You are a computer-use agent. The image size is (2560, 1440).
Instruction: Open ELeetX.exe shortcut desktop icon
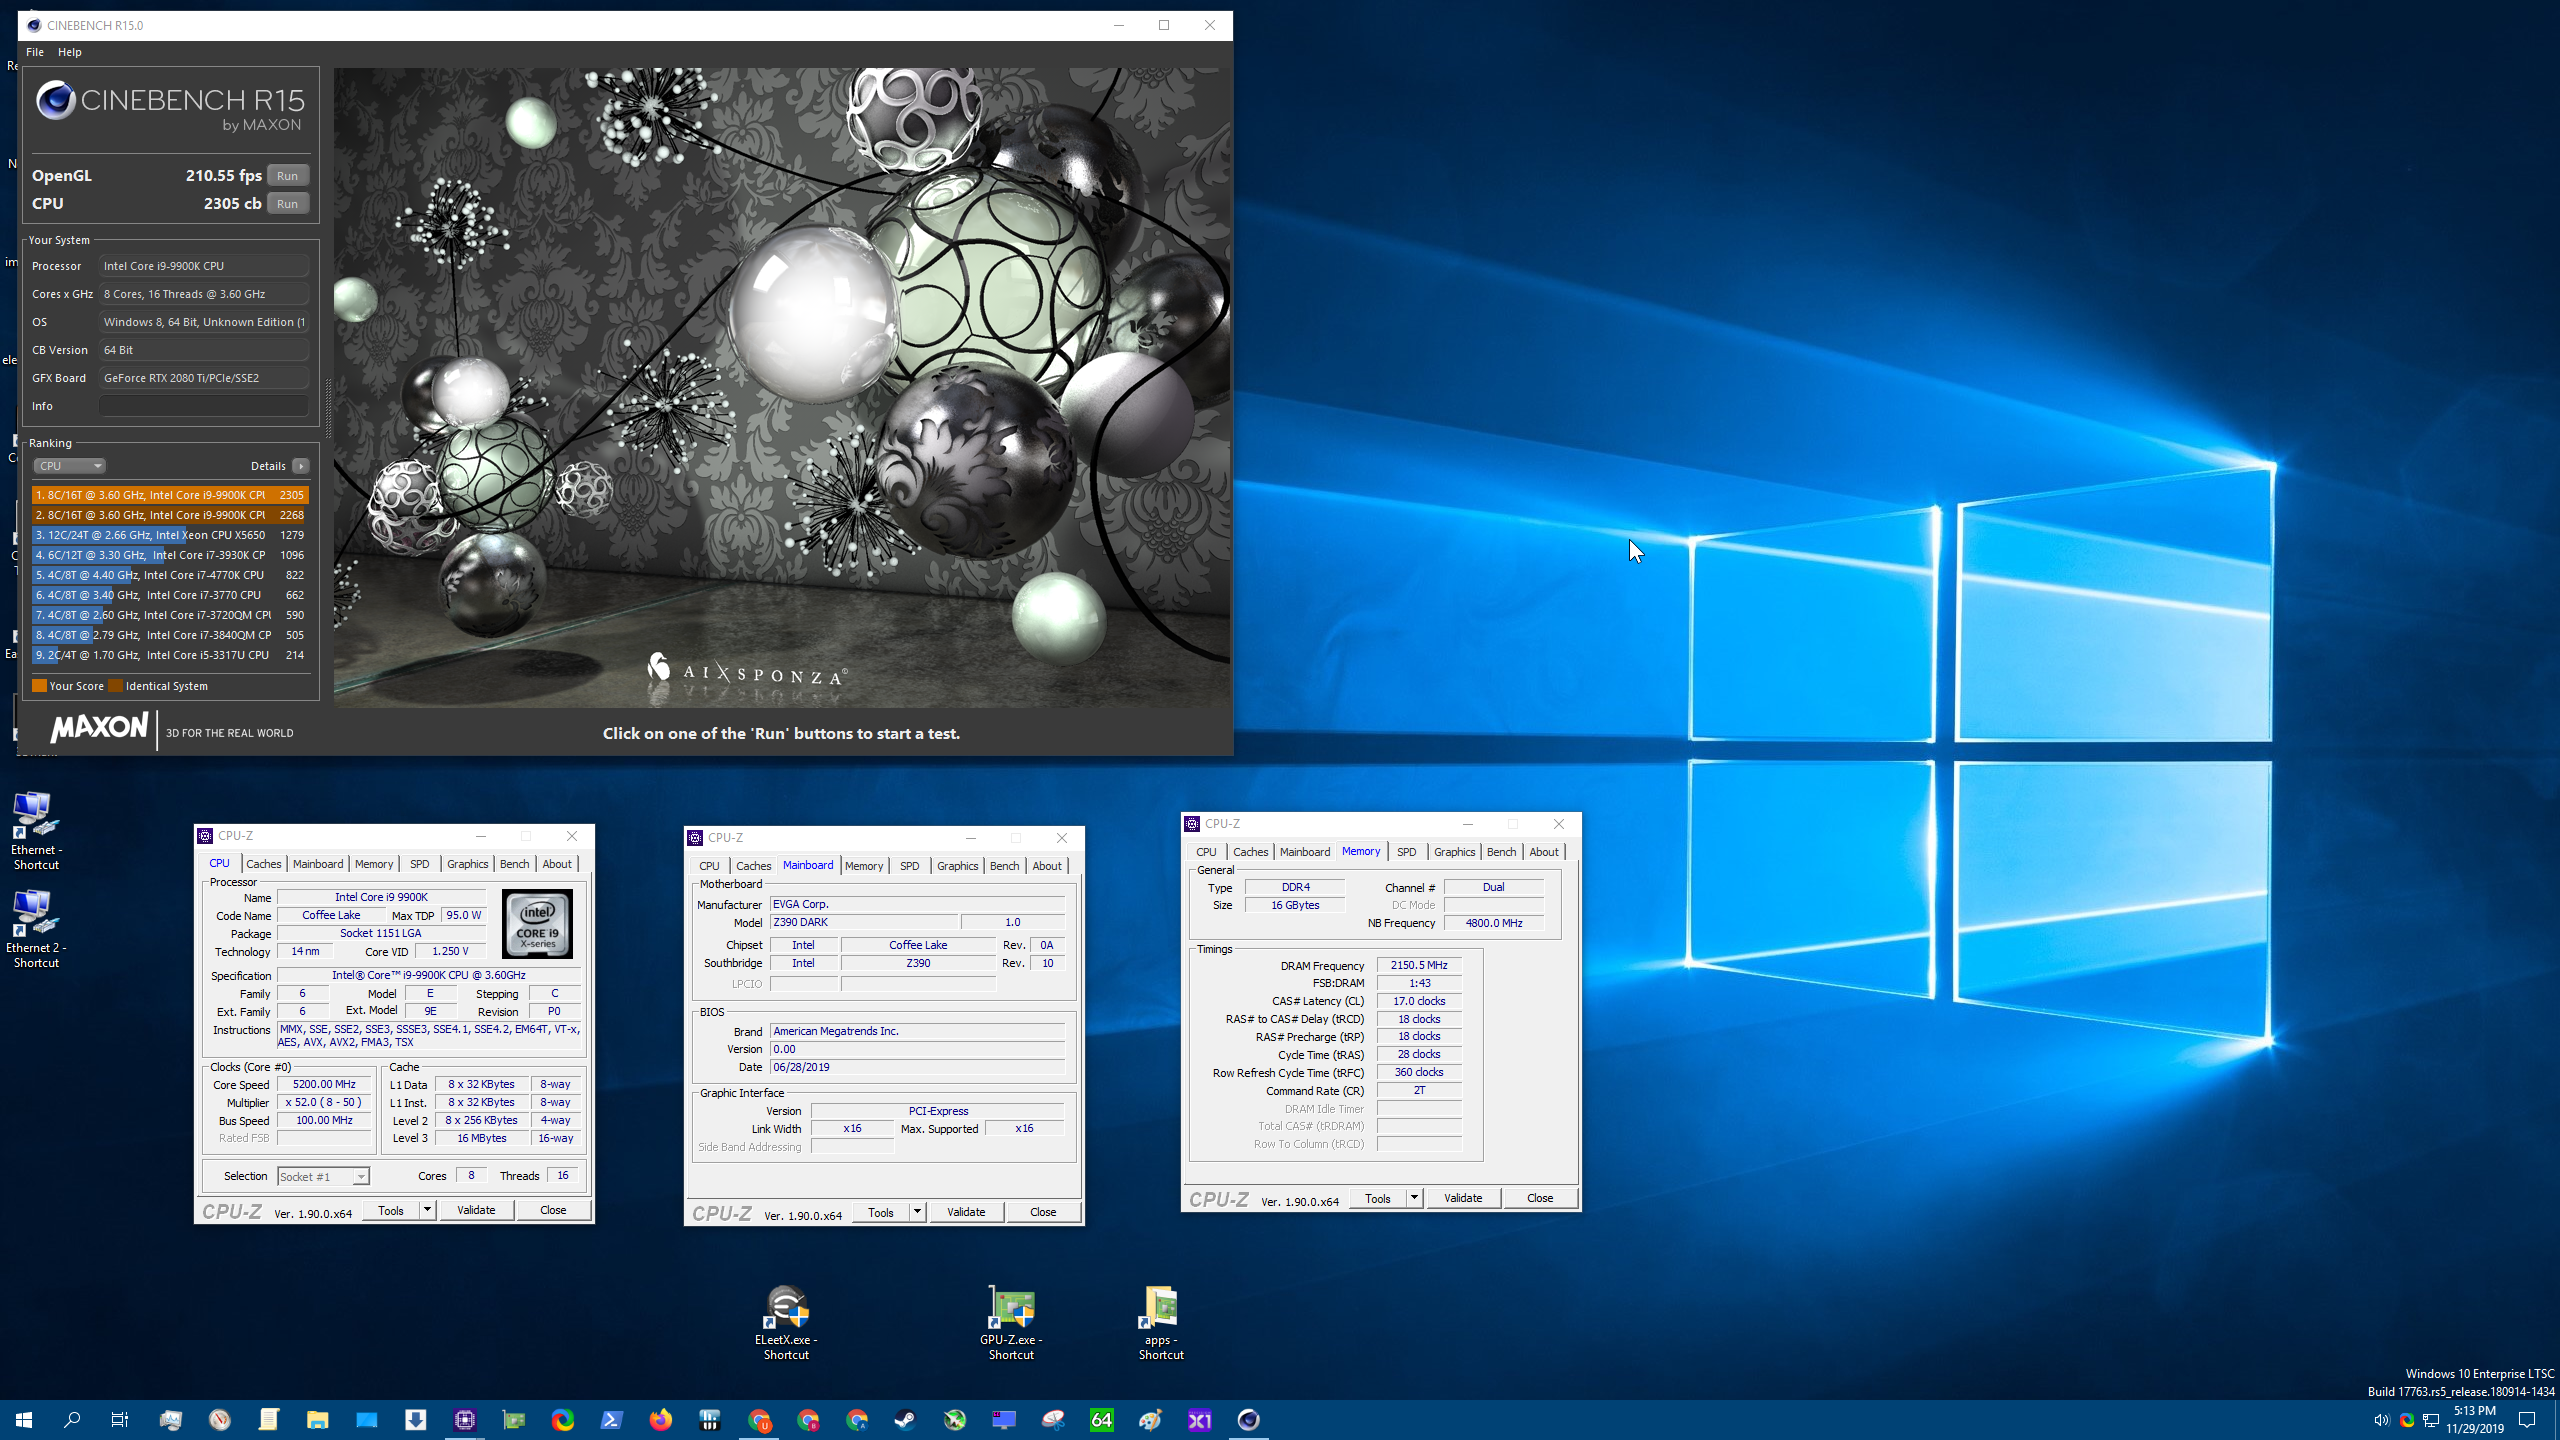pos(786,1322)
